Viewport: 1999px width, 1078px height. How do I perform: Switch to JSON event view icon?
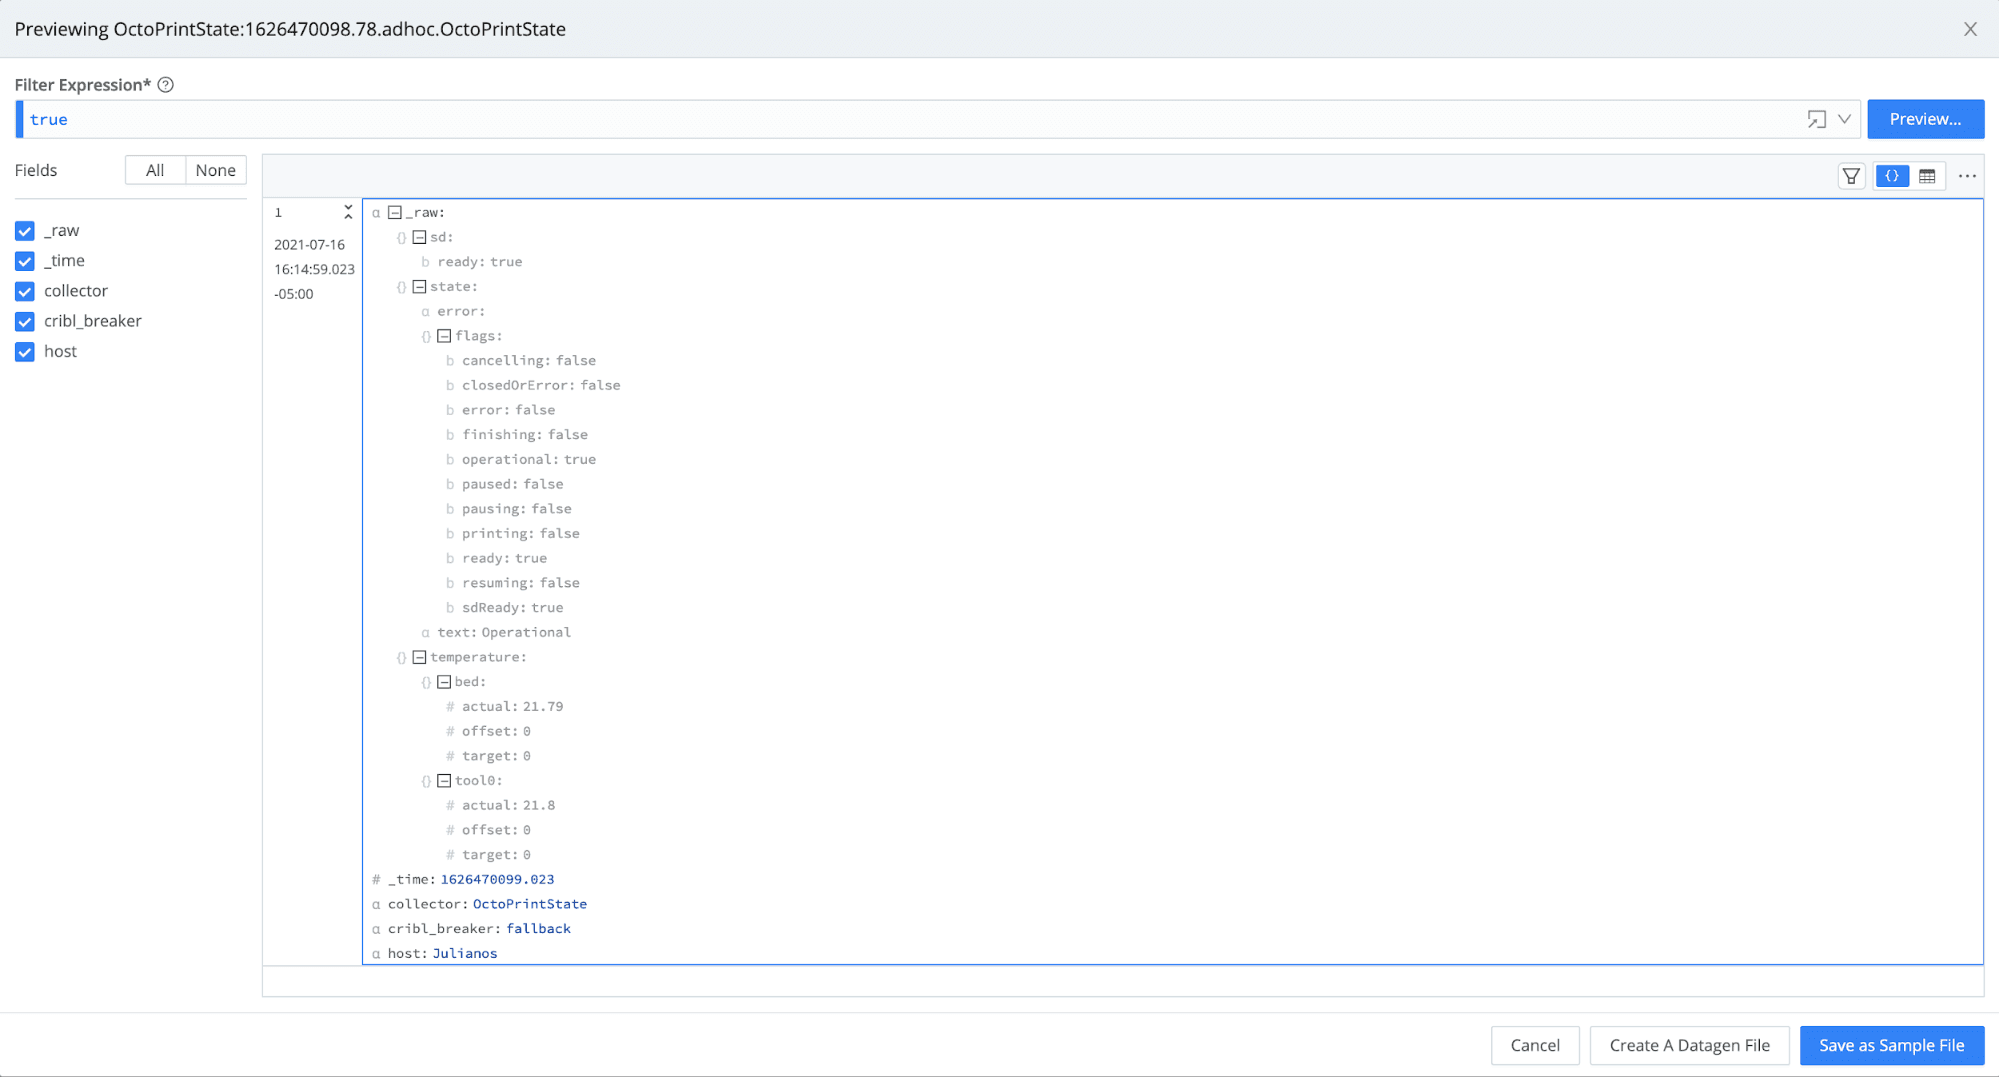click(x=1891, y=176)
